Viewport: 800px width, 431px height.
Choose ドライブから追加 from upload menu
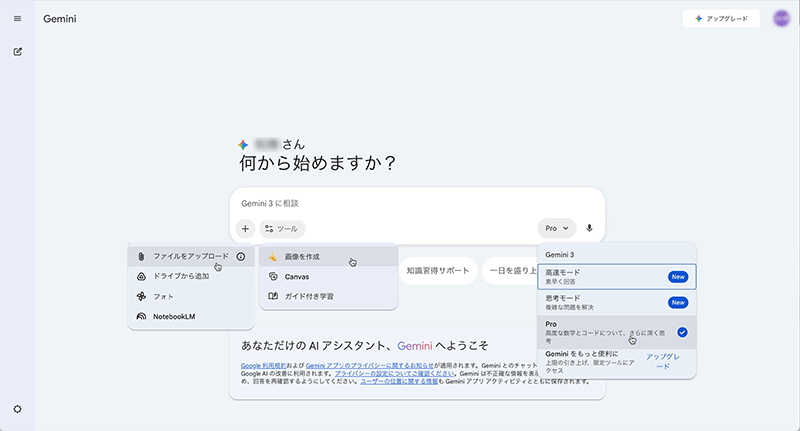click(181, 275)
